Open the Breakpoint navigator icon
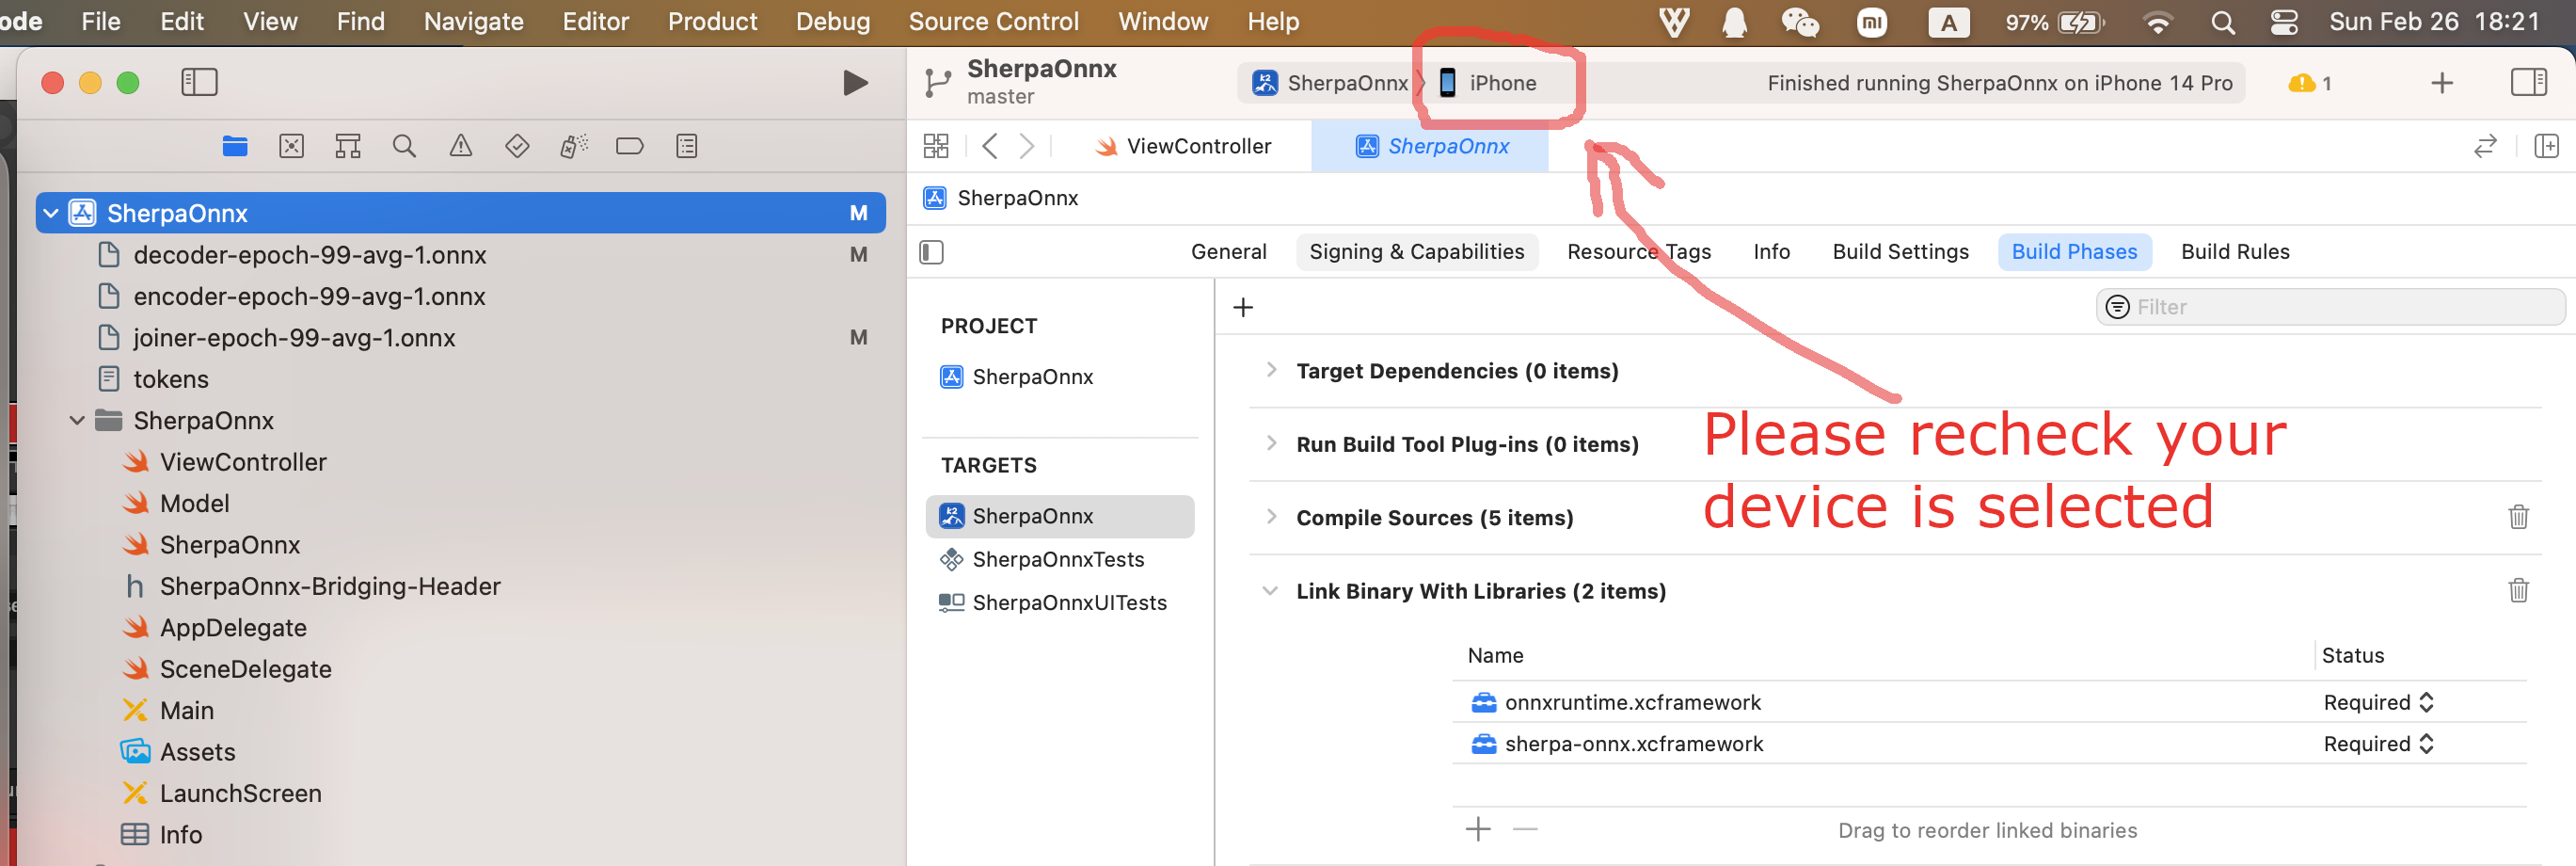 630,147
